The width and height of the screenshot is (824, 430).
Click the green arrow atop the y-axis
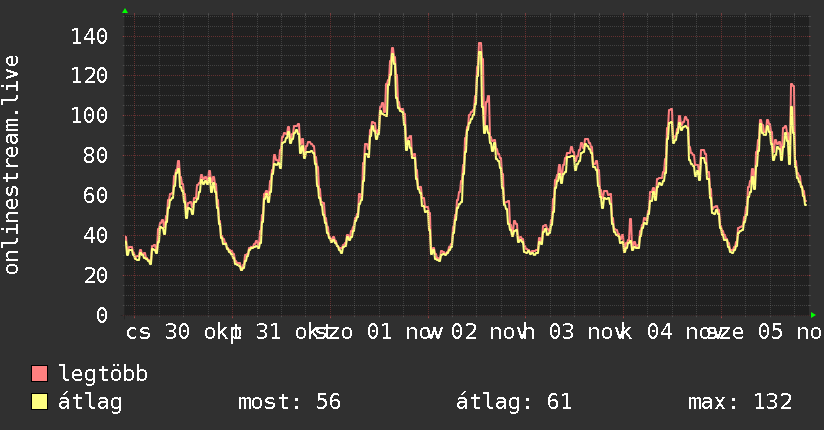tap(125, 11)
